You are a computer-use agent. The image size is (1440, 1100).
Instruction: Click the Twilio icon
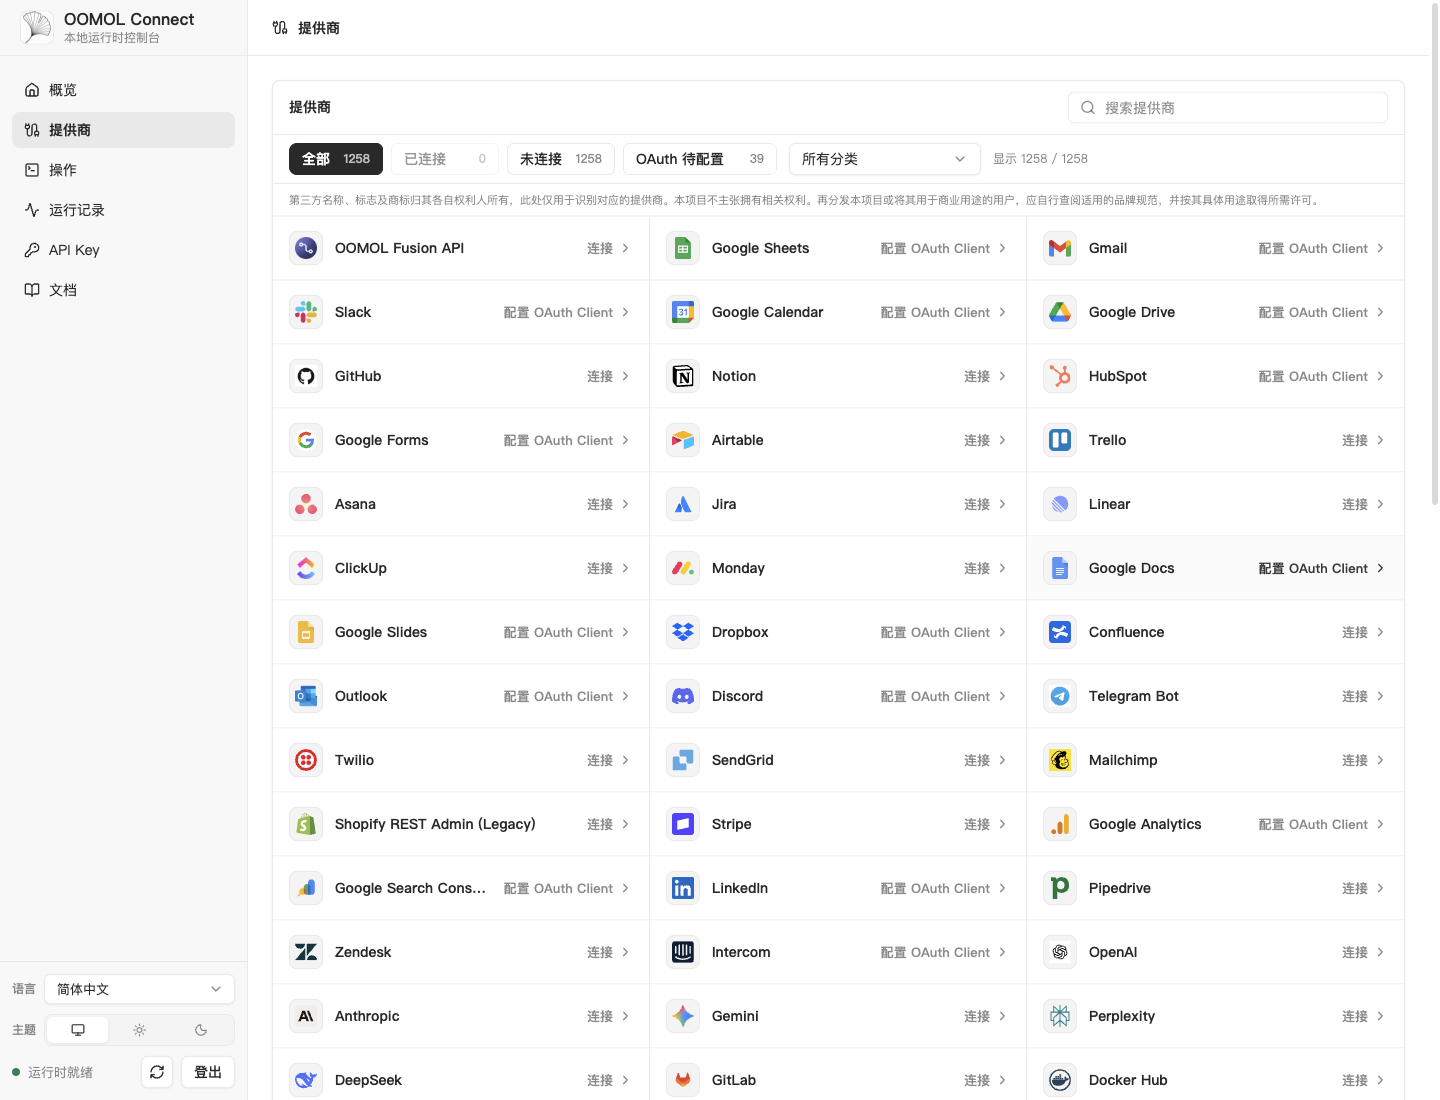(x=306, y=760)
